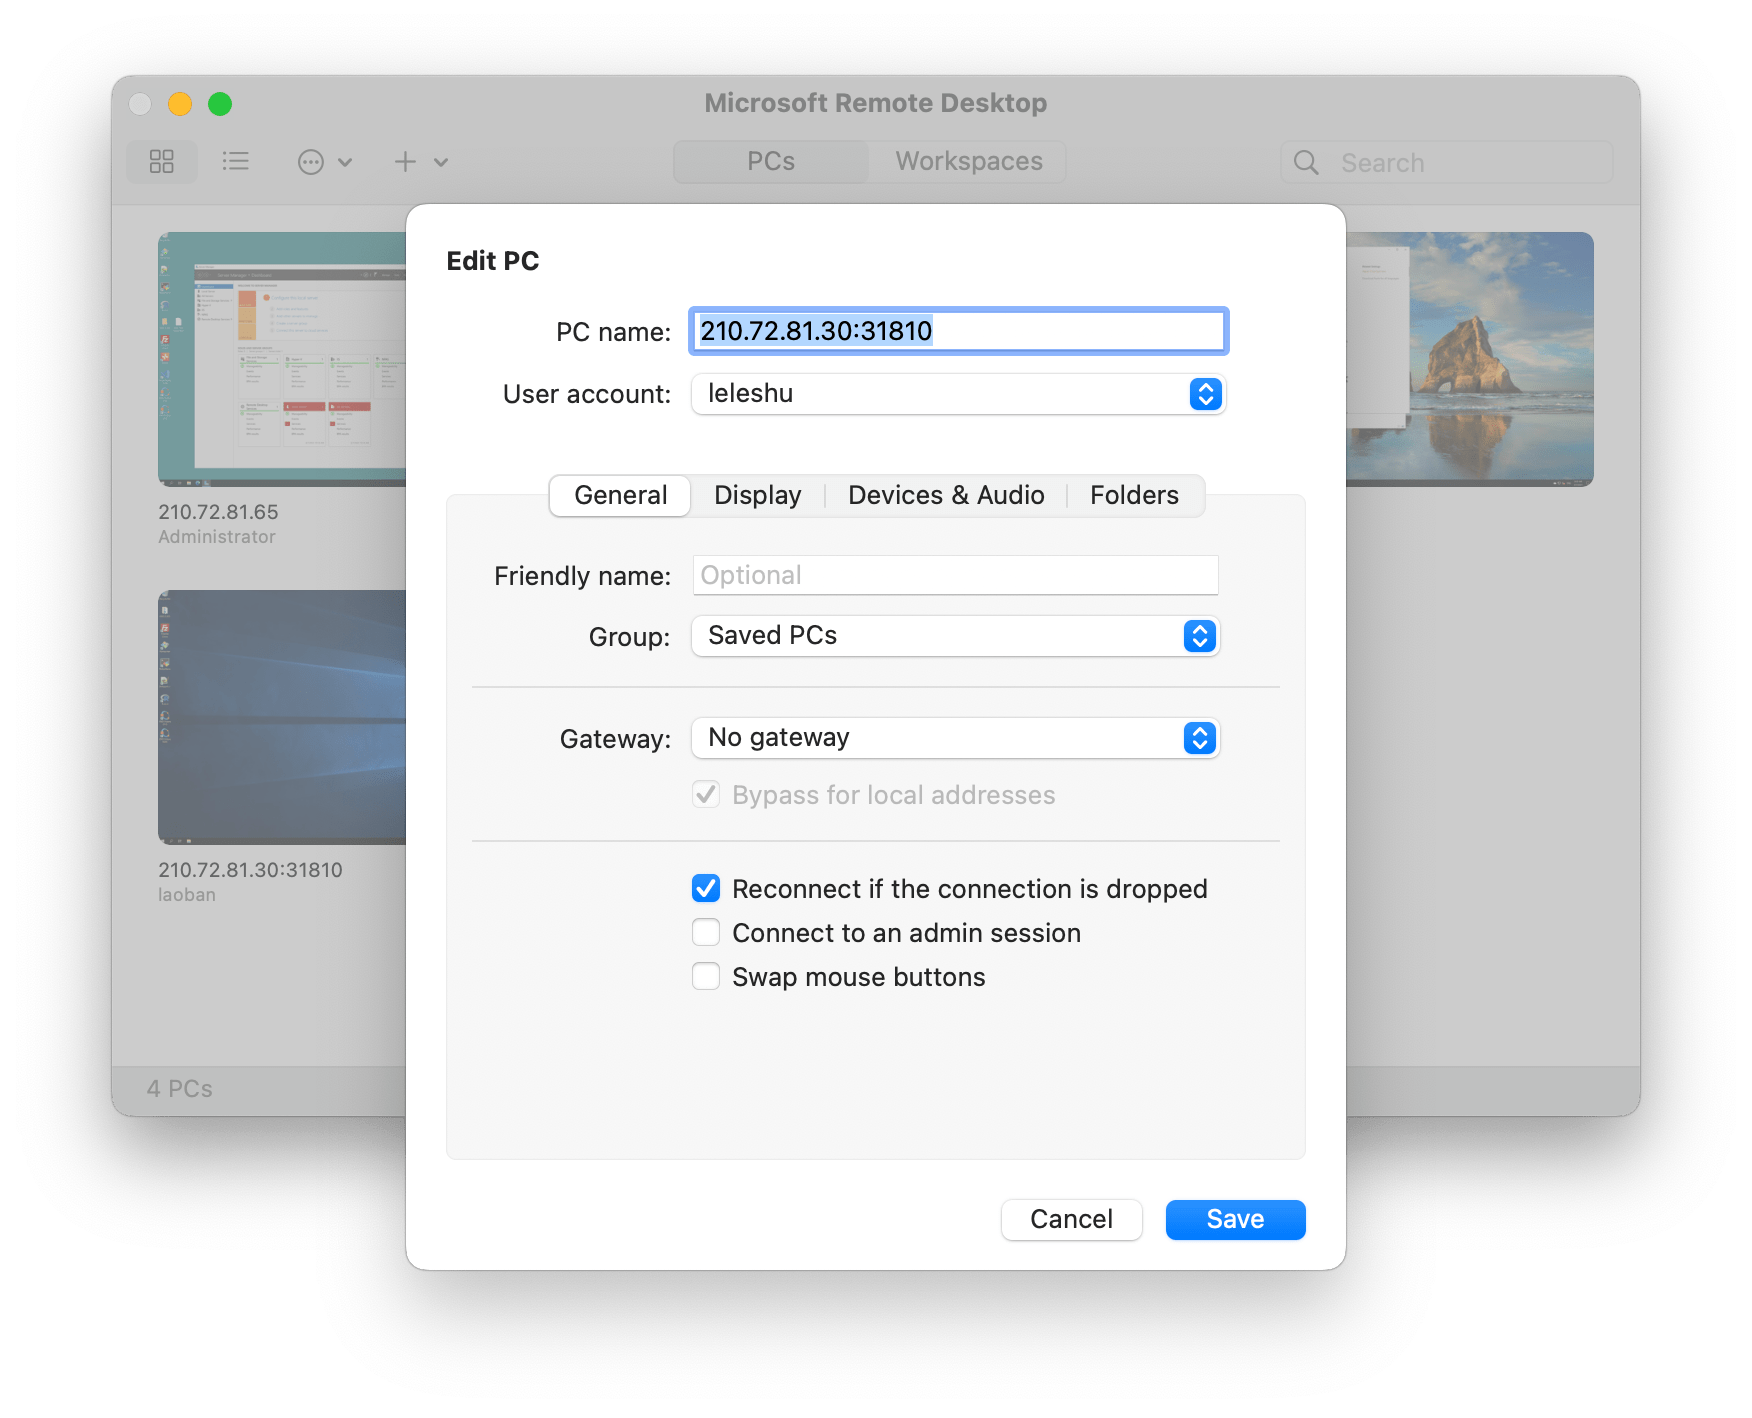
Task: Enable Connect to an admin session
Action: (x=706, y=932)
